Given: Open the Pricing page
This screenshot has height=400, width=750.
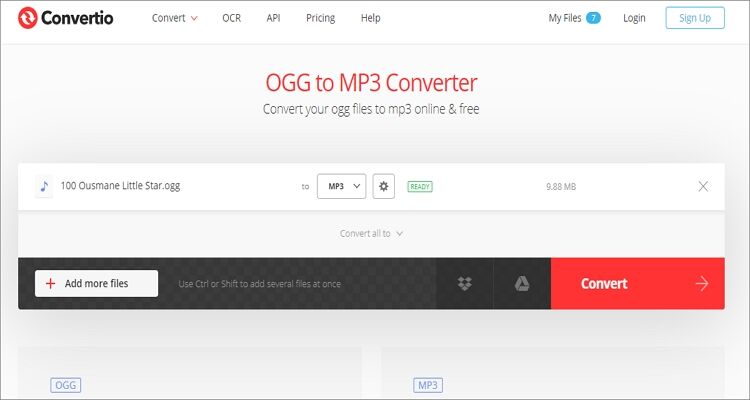Looking at the screenshot, I should pos(320,18).
